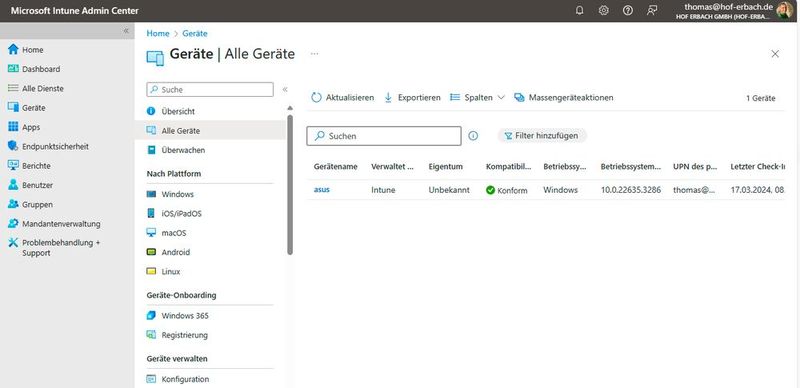The height and width of the screenshot is (388, 800).
Task: Click Filter hinzufügen button
Action: [542, 136]
